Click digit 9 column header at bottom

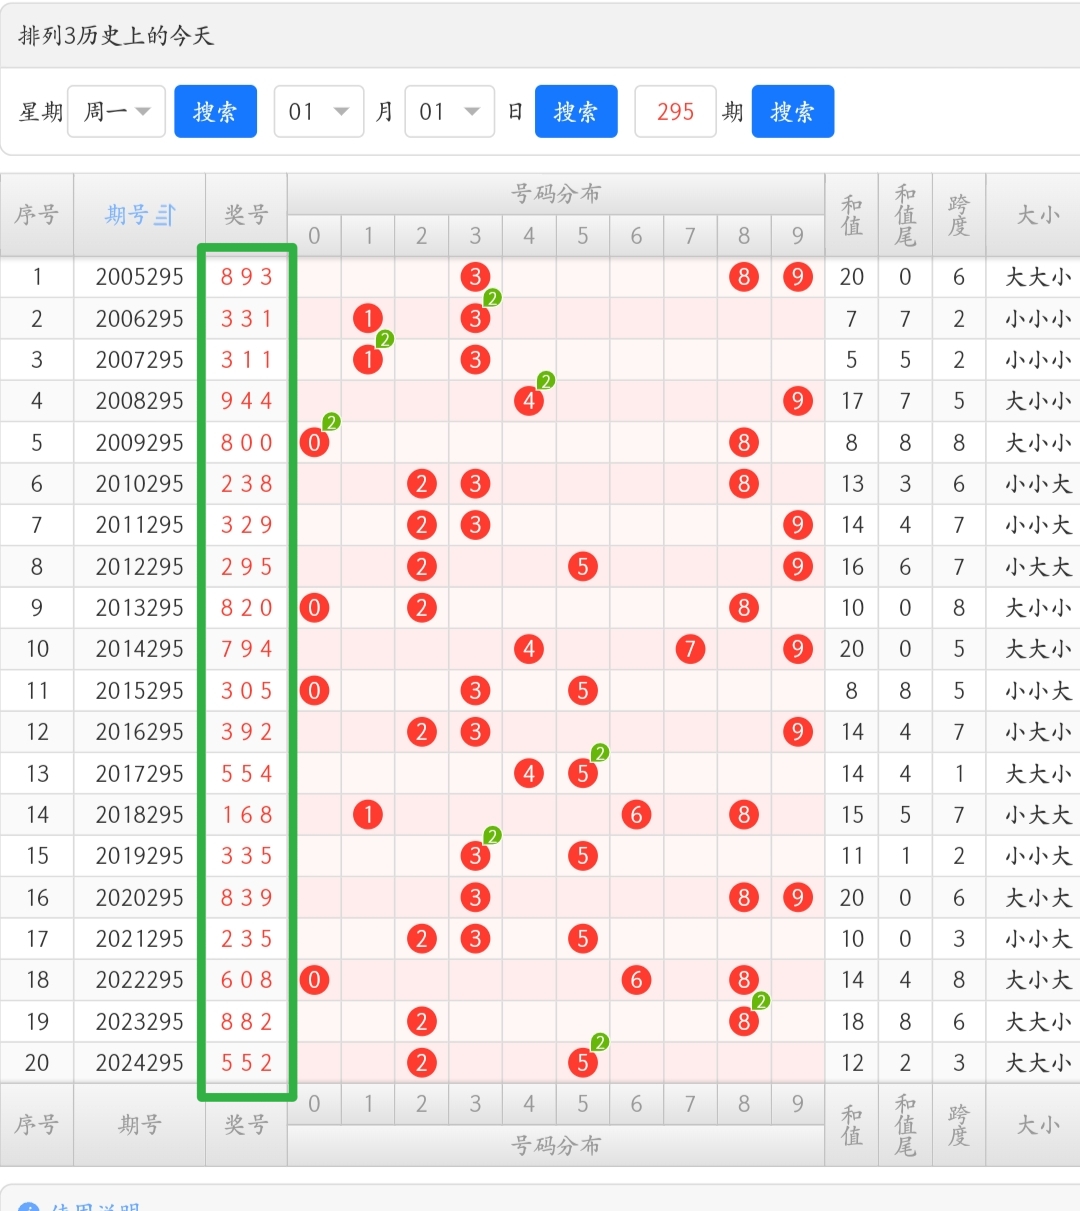click(797, 1104)
